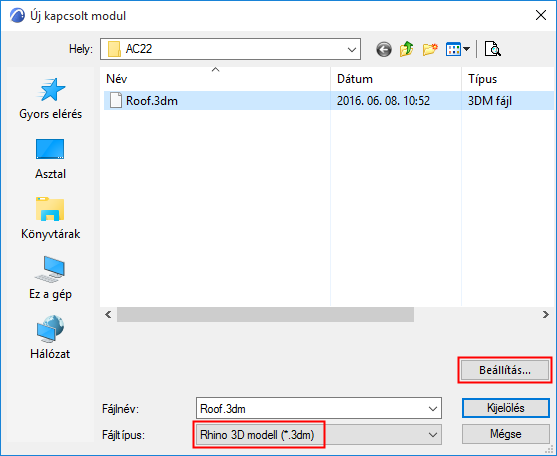Viewport: 557px width, 456px height.
Task: Click the ARCHICAD icon in title bar
Action: [x=17, y=16]
